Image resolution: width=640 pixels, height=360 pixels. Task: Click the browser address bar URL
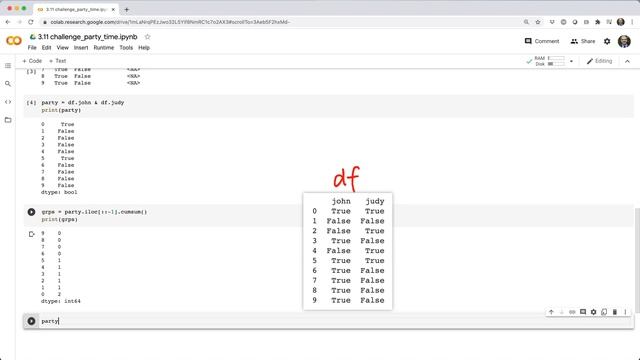click(x=170, y=22)
